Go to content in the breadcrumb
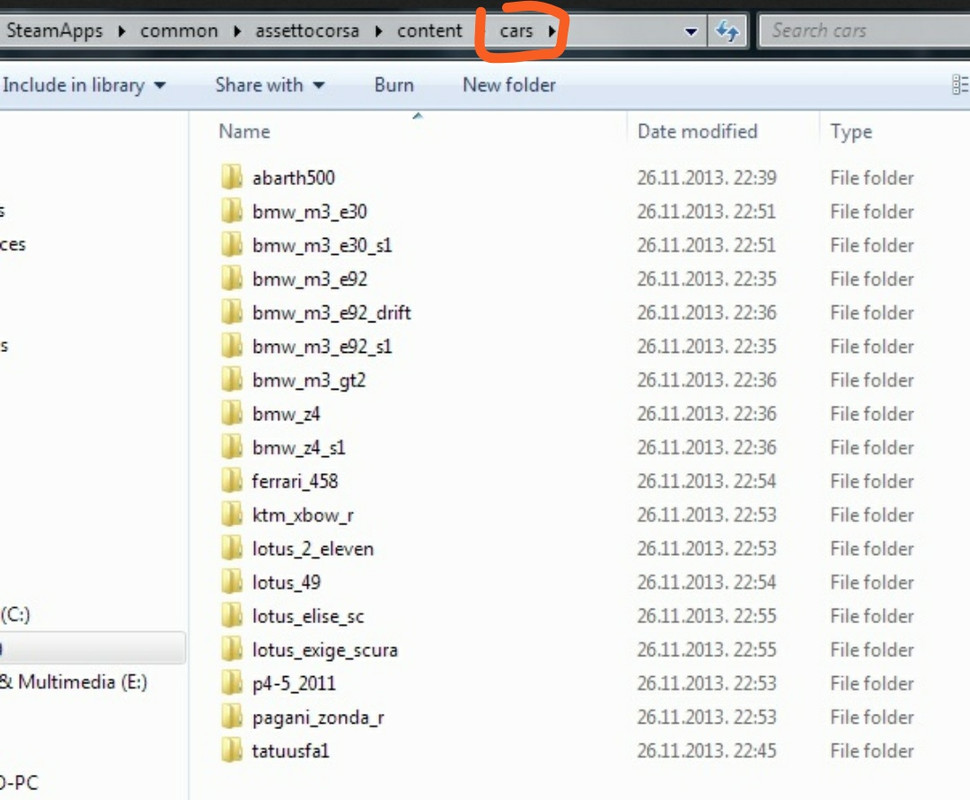The image size is (970, 800). pyautogui.click(x=429, y=30)
